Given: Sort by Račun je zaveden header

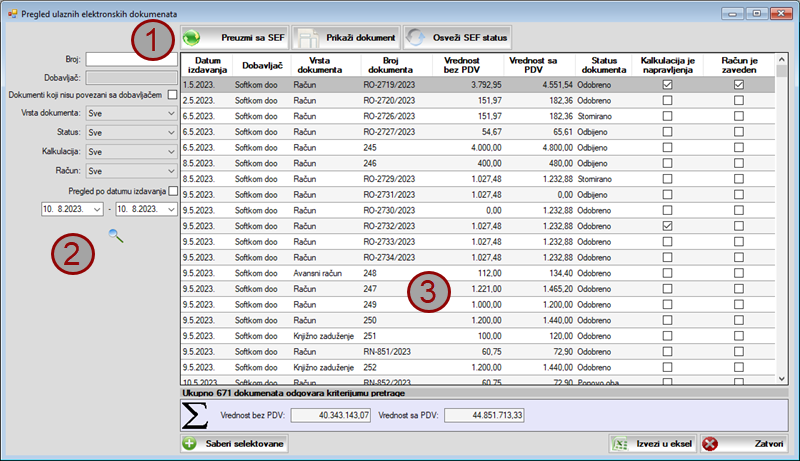Looking at the screenshot, I should coord(739,65).
